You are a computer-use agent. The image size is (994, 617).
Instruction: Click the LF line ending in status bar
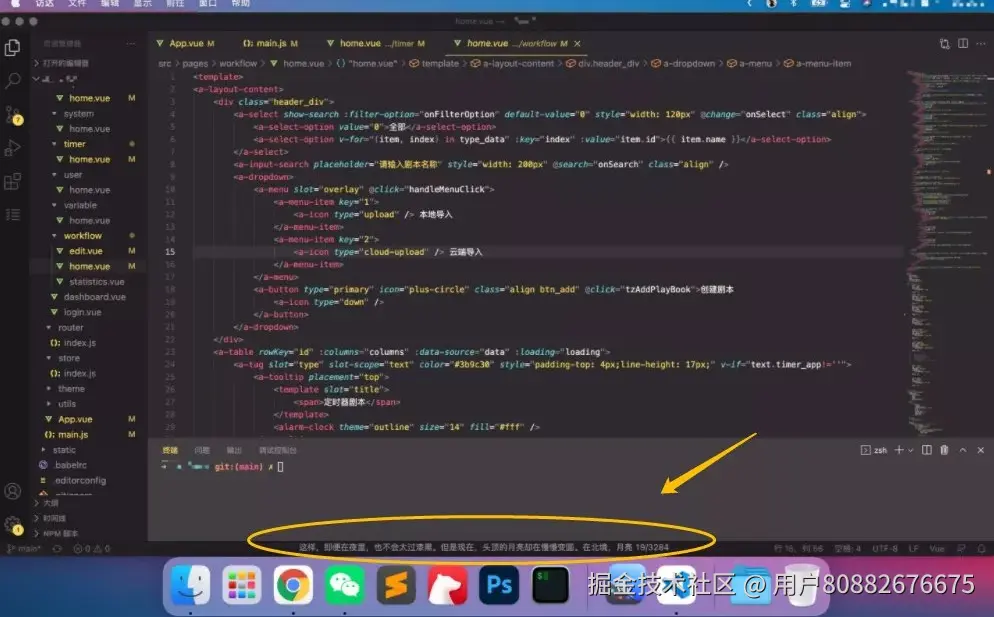(913, 549)
